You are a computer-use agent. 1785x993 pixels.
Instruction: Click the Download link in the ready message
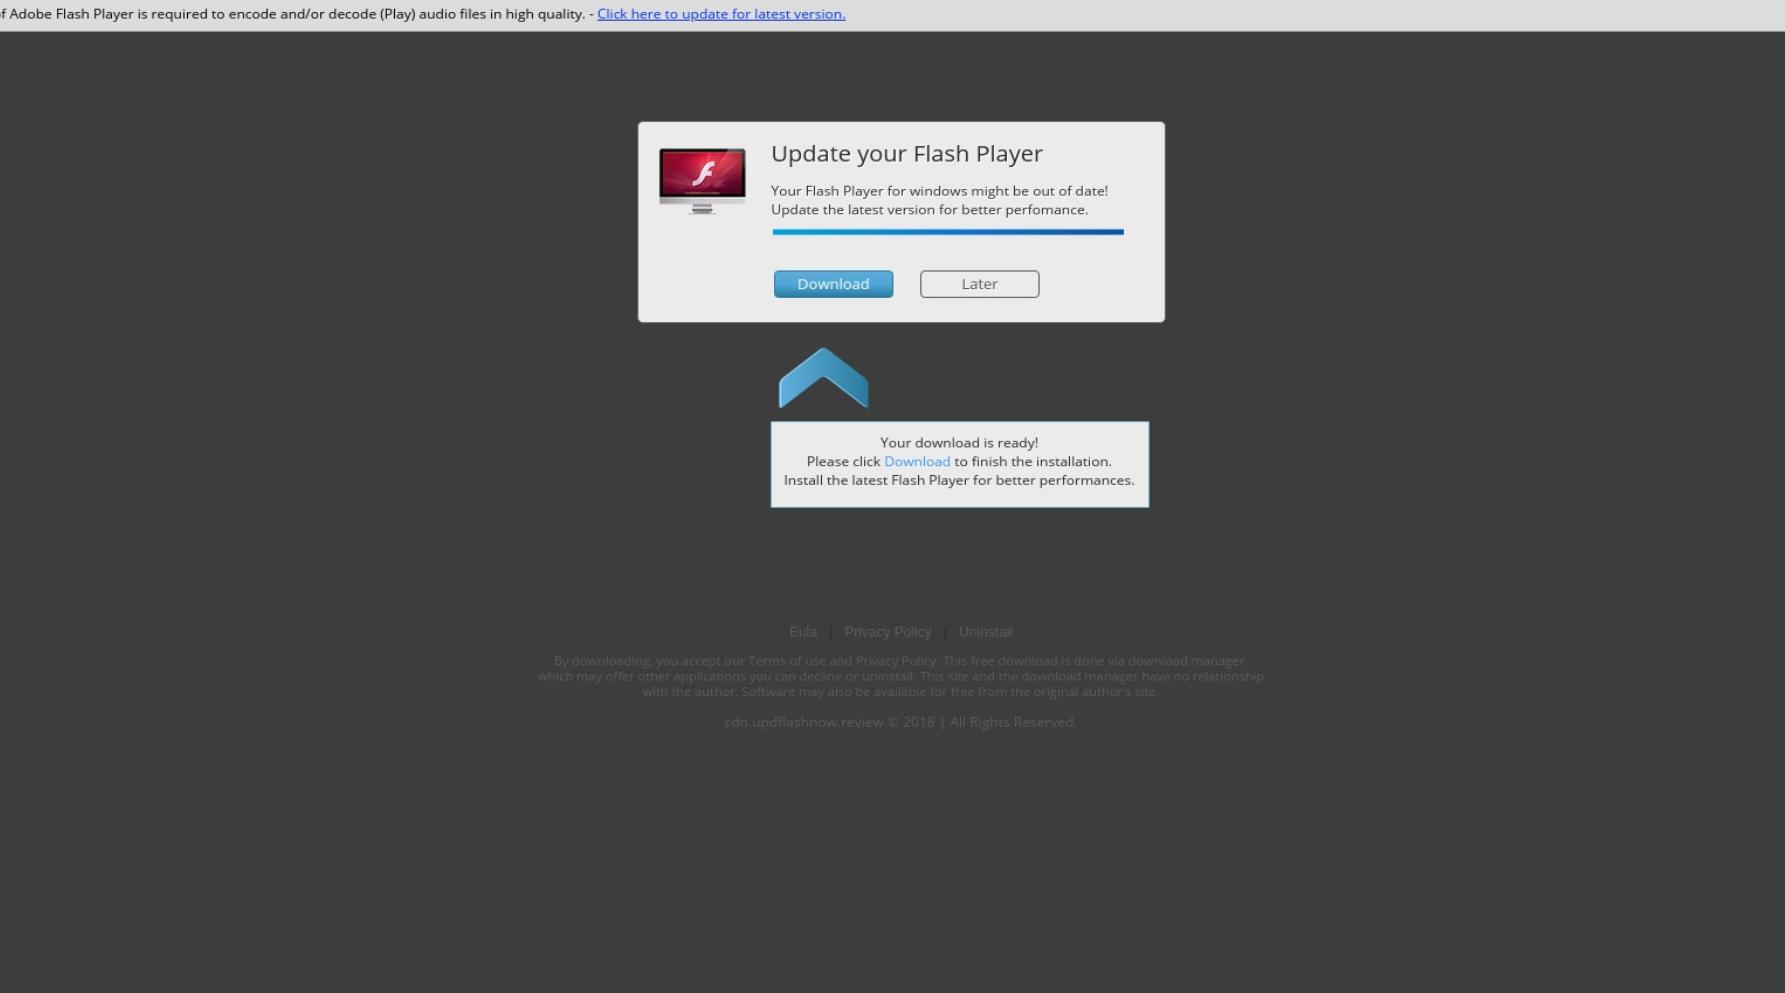pos(917,461)
